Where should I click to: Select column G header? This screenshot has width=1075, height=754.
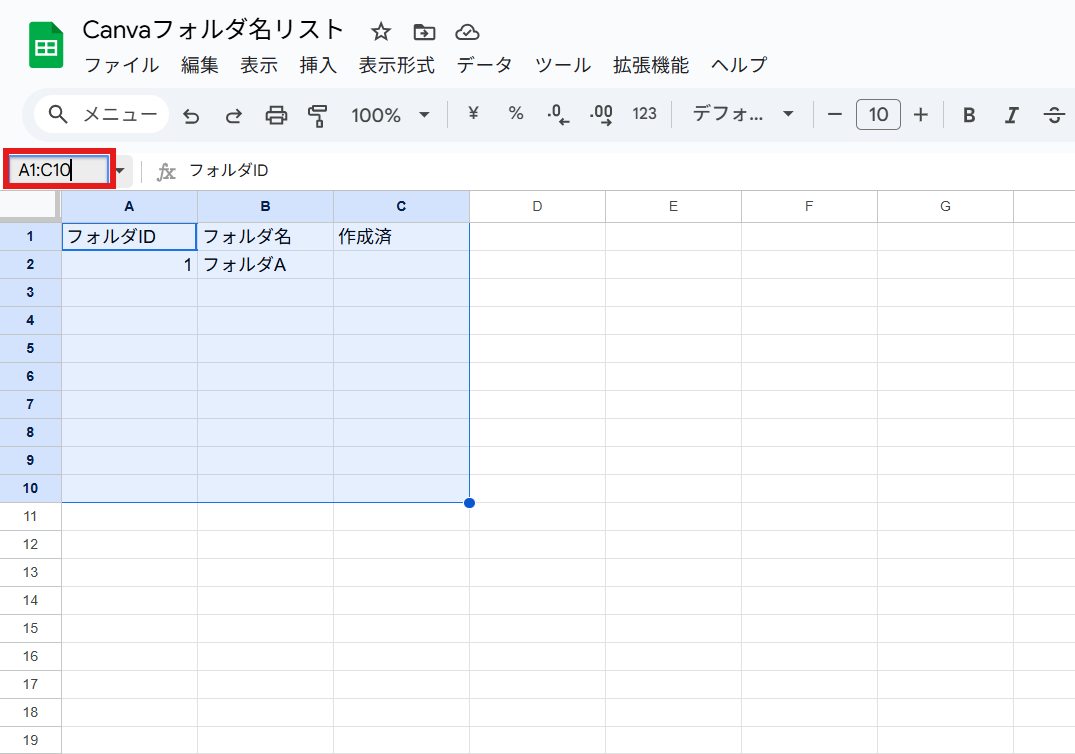[945, 206]
